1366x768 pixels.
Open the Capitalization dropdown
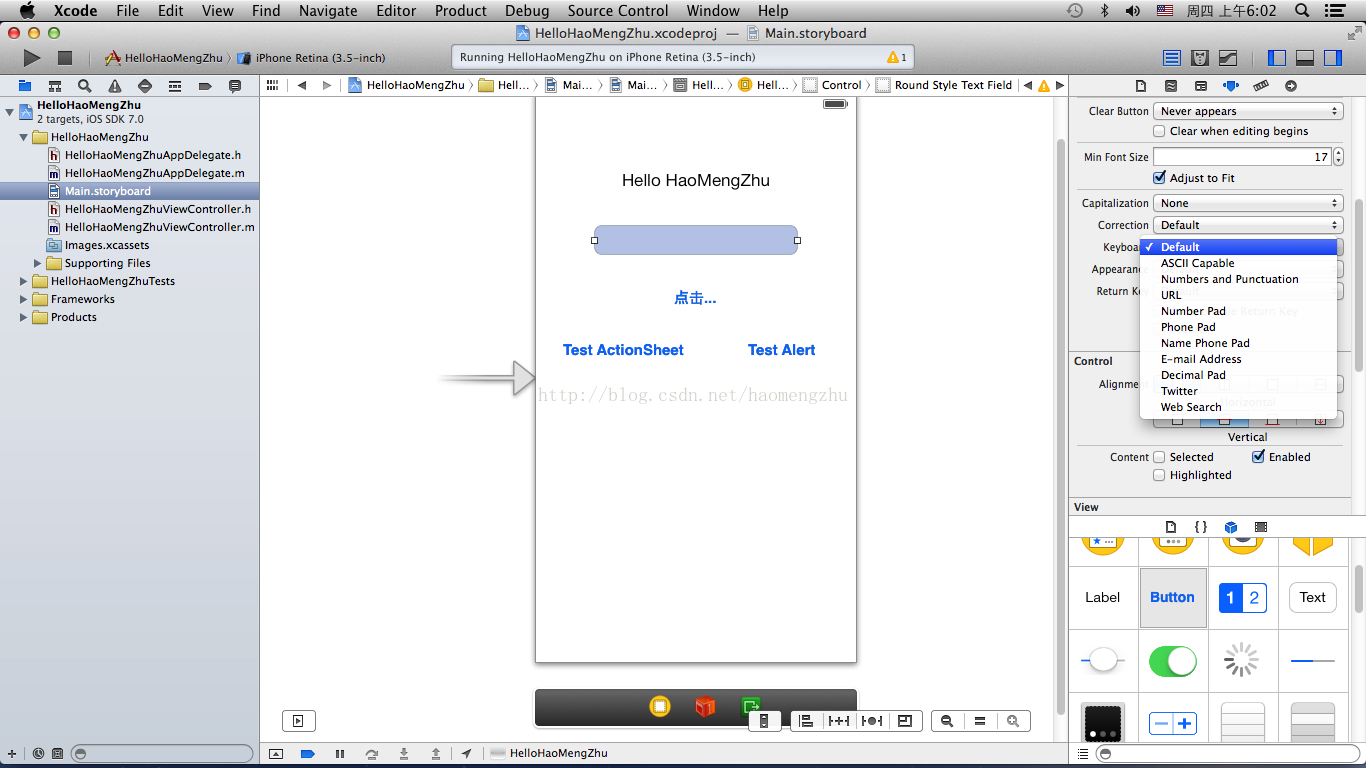[1248, 203]
